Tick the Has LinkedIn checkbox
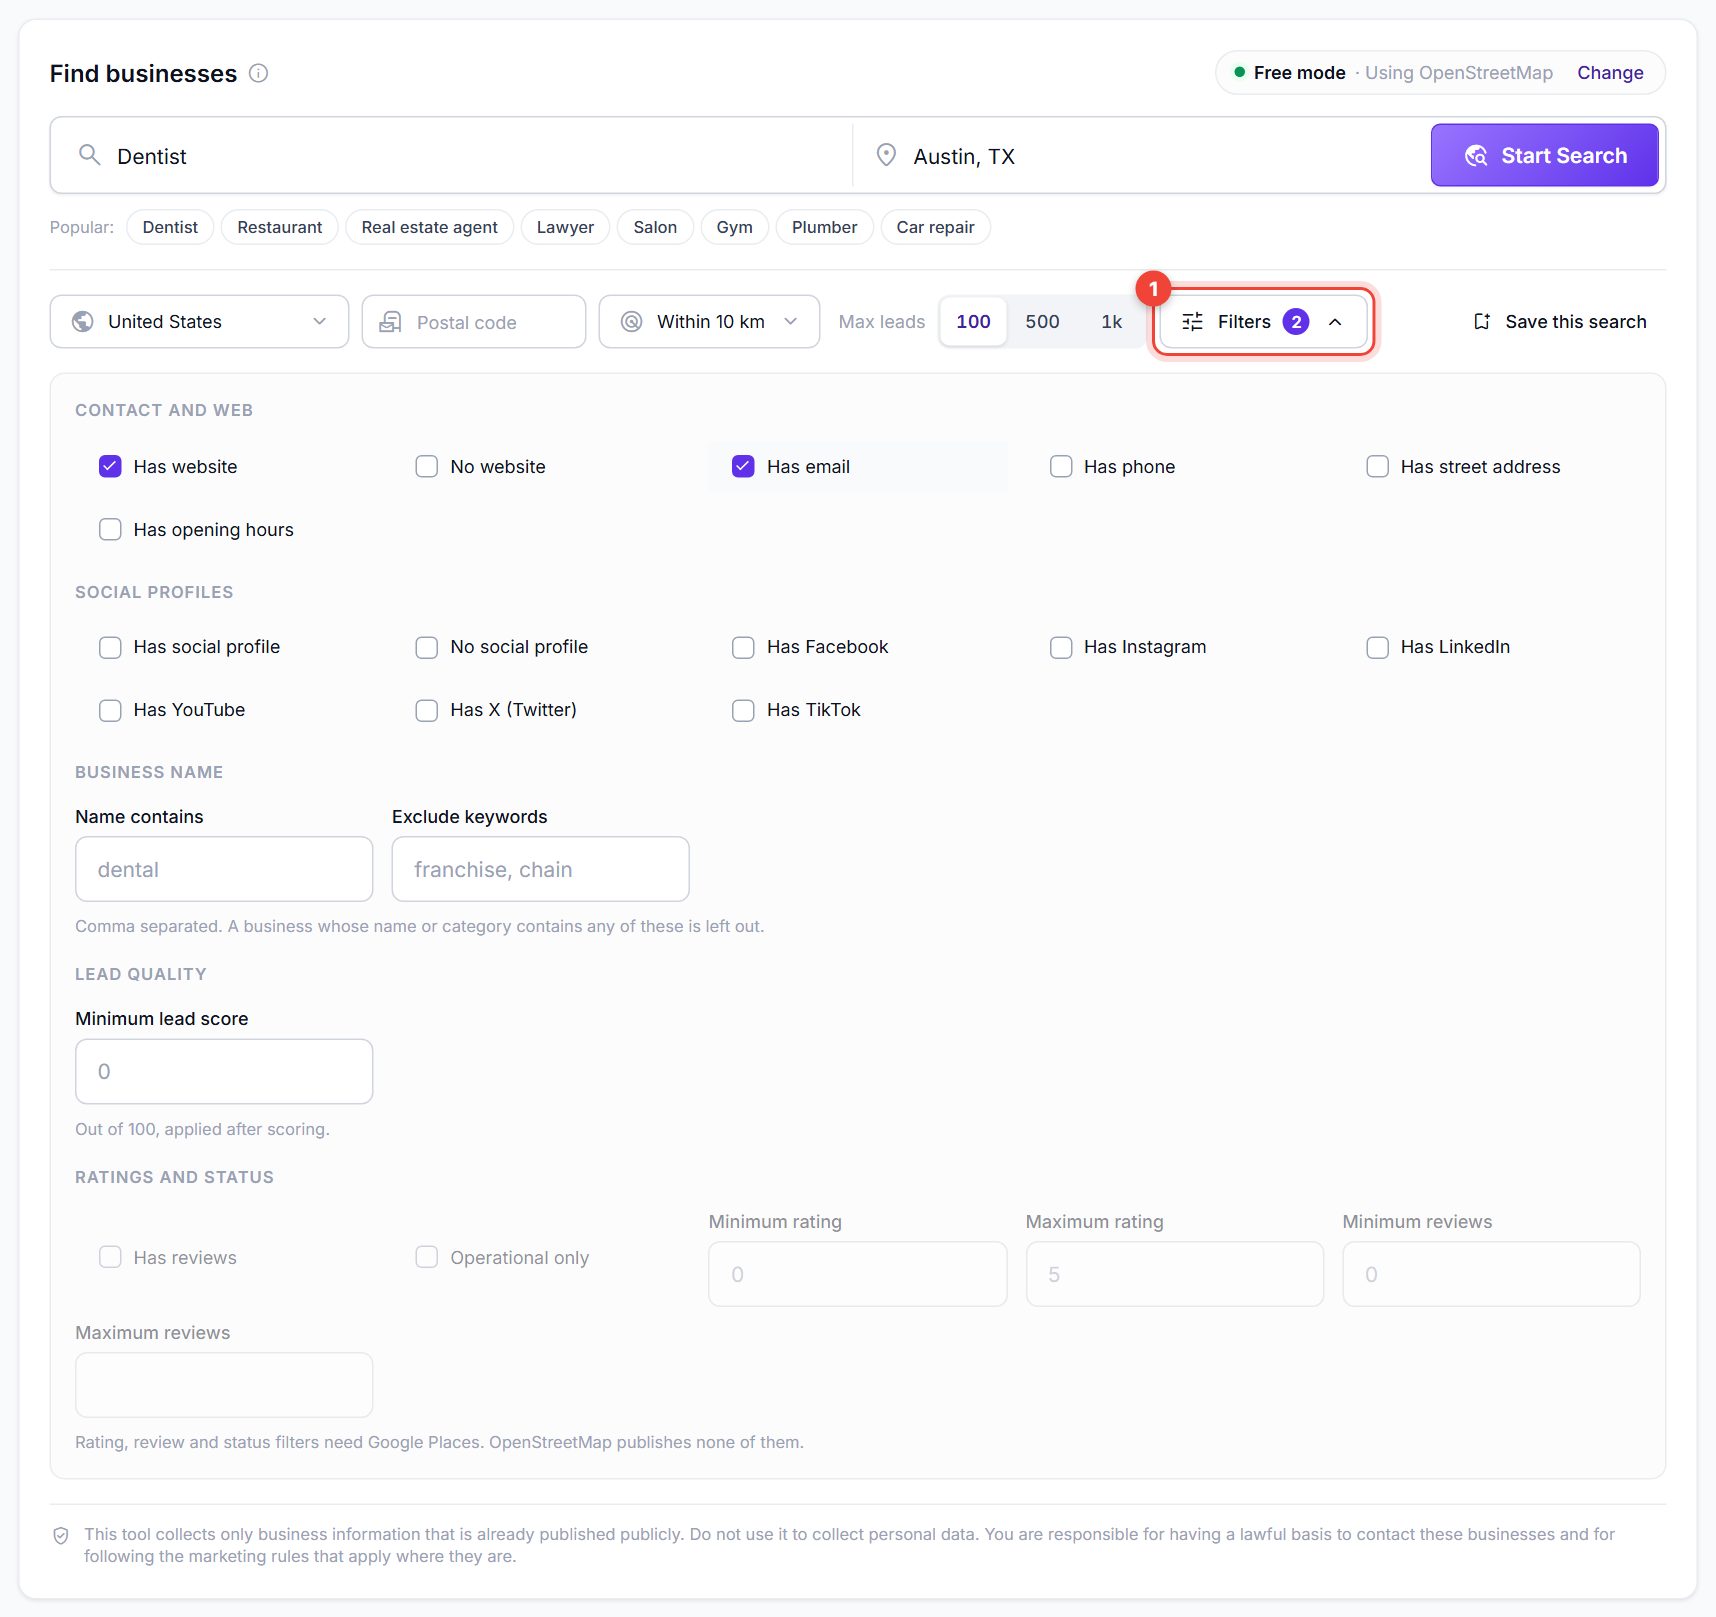 1378,647
